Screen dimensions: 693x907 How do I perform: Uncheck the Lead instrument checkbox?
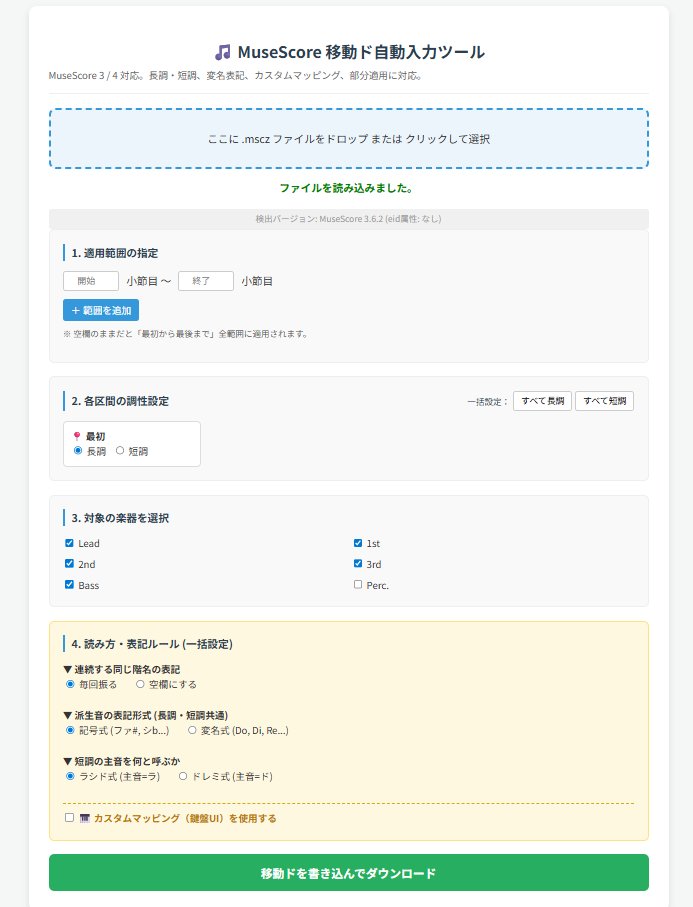click(x=69, y=543)
